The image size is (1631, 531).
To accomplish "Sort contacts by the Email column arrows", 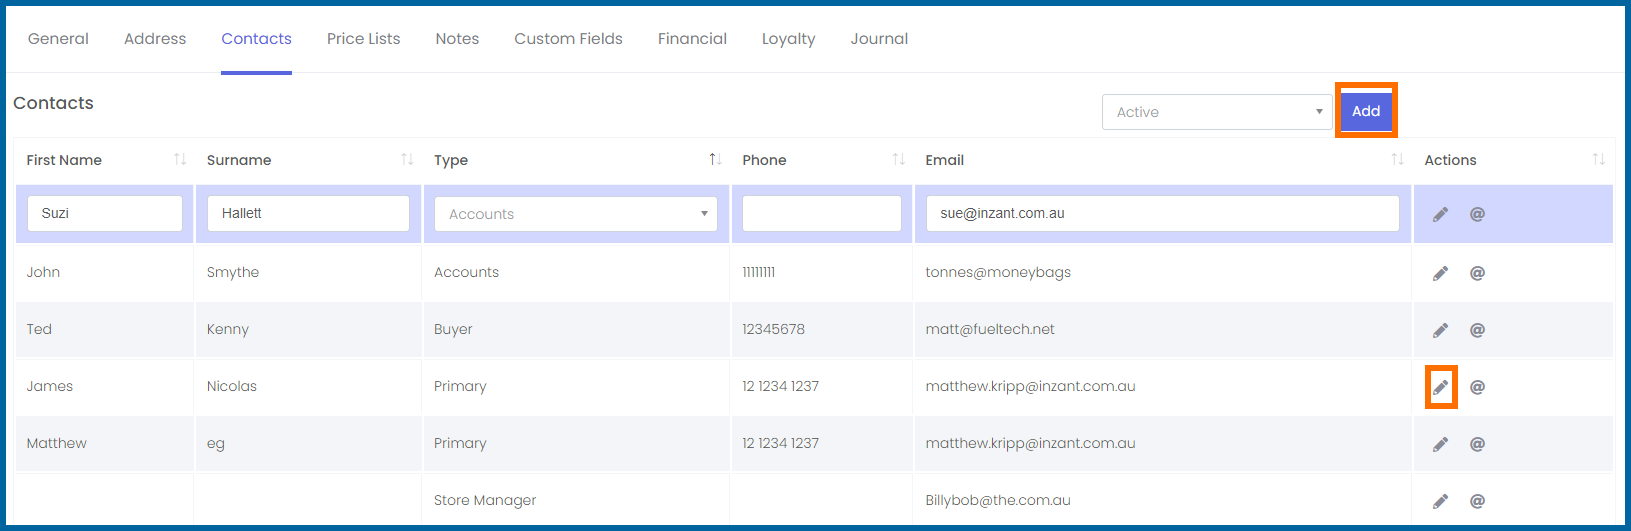I will coord(1397,160).
